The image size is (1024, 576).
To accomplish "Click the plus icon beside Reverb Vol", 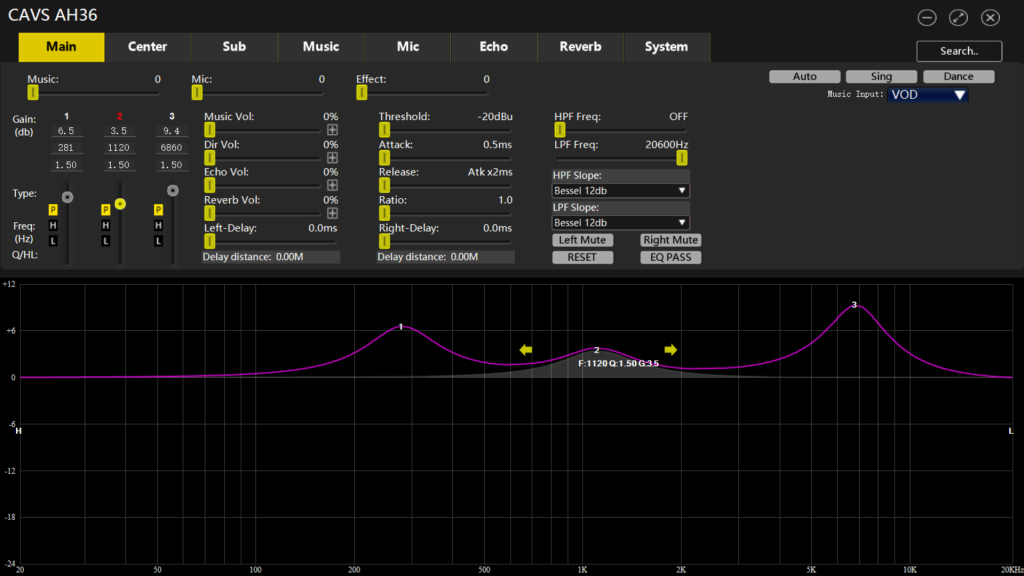I will (x=332, y=213).
